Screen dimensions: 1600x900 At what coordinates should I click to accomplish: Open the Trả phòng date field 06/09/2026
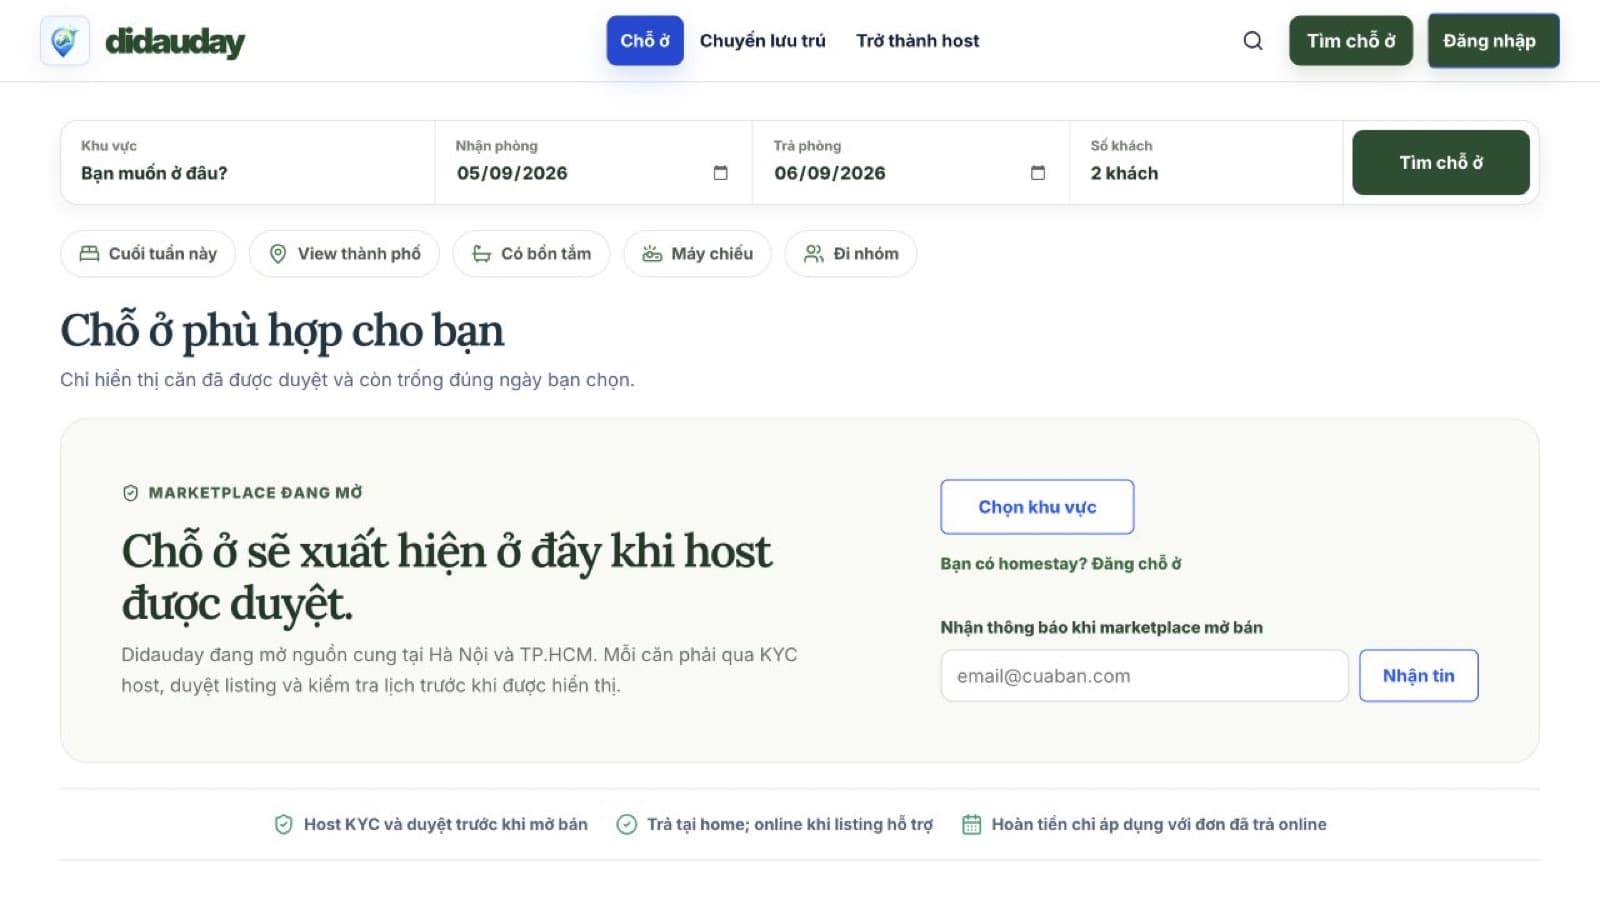click(910, 162)
